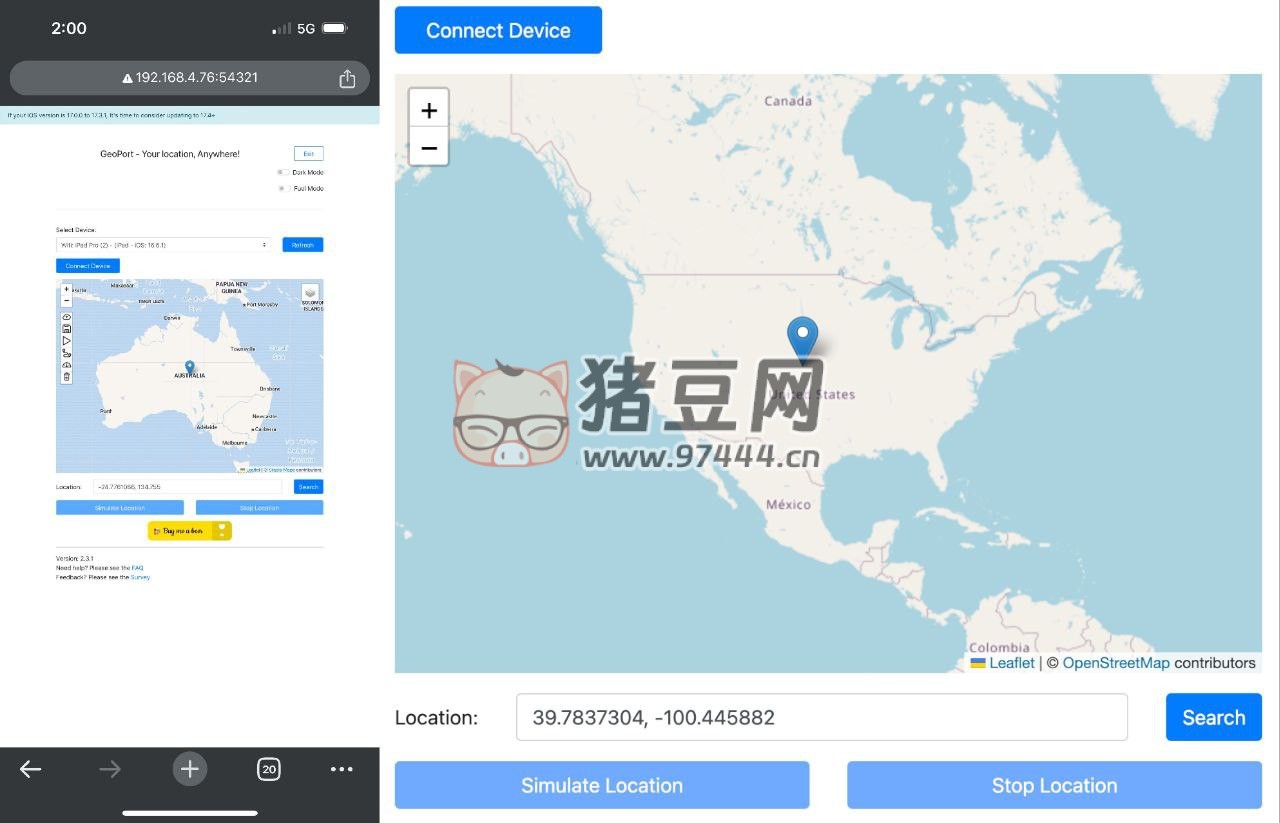Toggle the Fuel Mode switch
Screen dimensions: 1280x823
282,188
